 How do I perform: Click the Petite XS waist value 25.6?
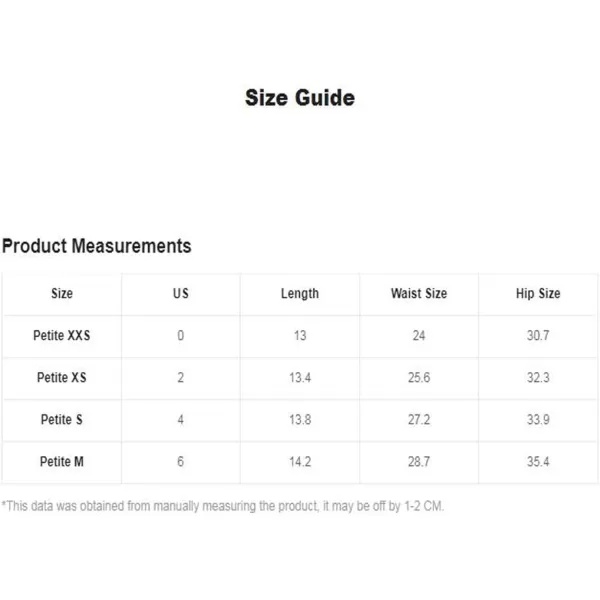point(419,378)
